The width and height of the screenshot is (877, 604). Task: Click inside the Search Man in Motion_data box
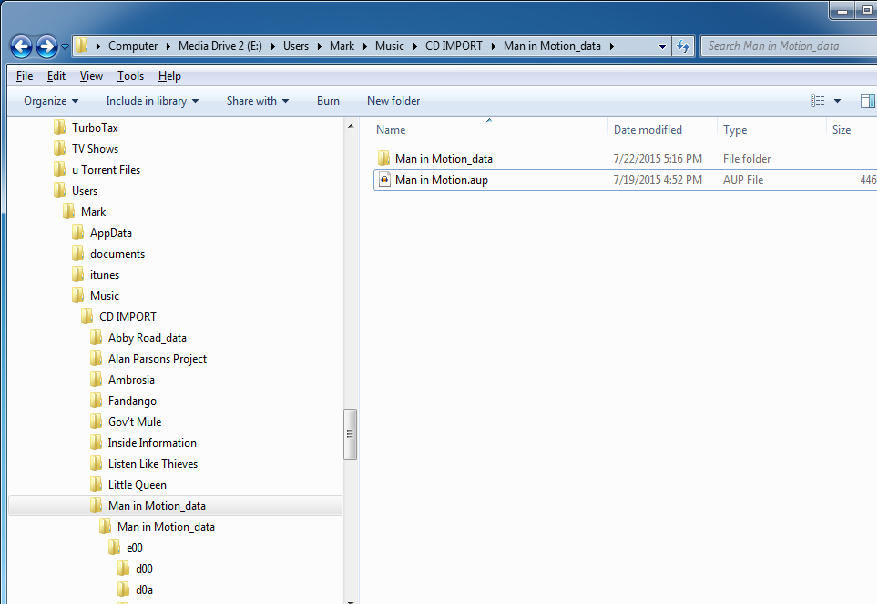click(785, 45)
